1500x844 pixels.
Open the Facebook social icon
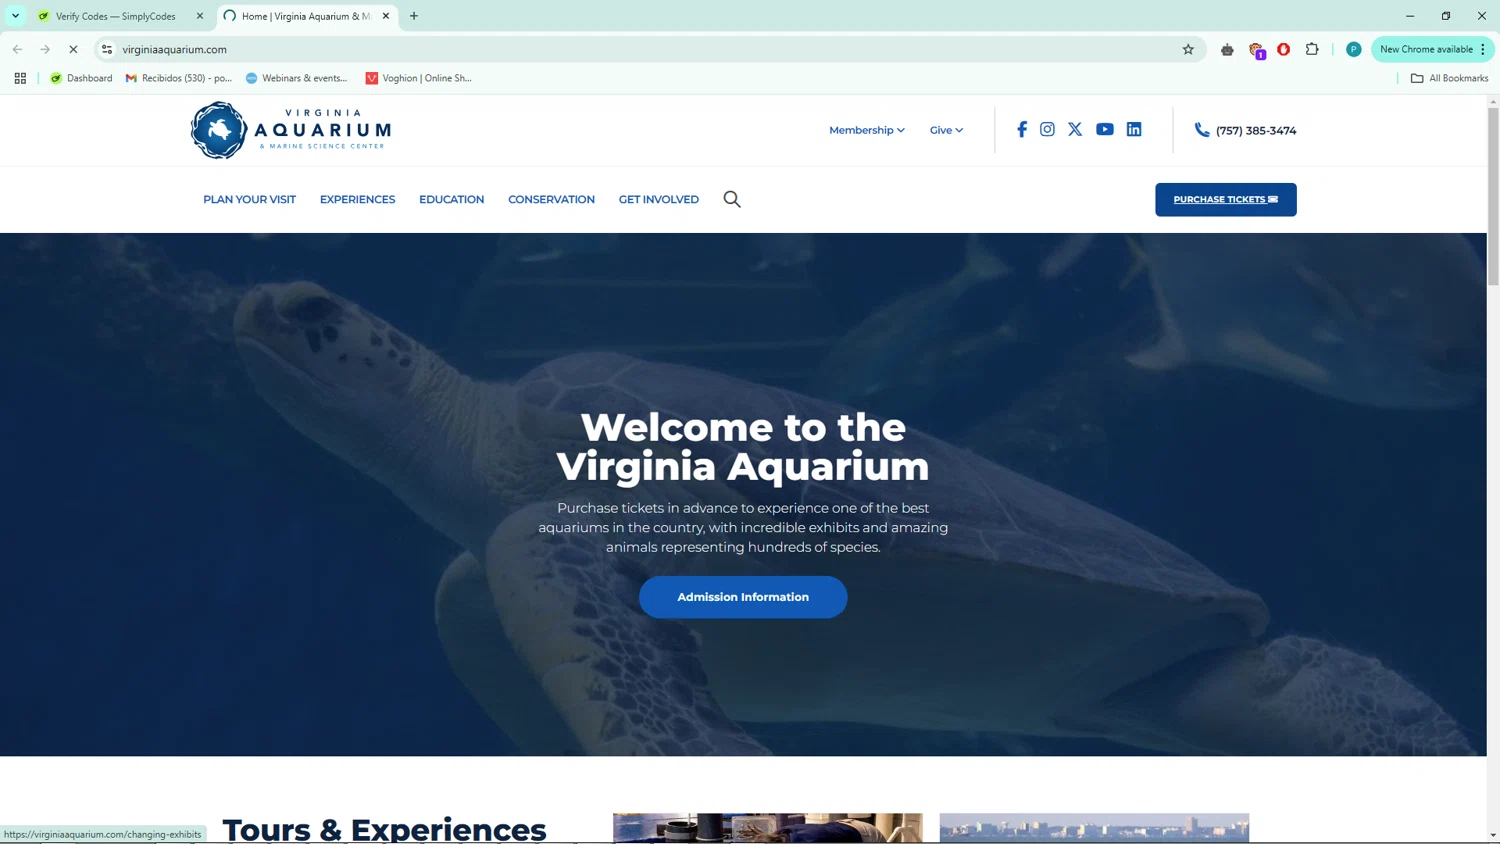pyautogui.click(x=1021, y=129)
